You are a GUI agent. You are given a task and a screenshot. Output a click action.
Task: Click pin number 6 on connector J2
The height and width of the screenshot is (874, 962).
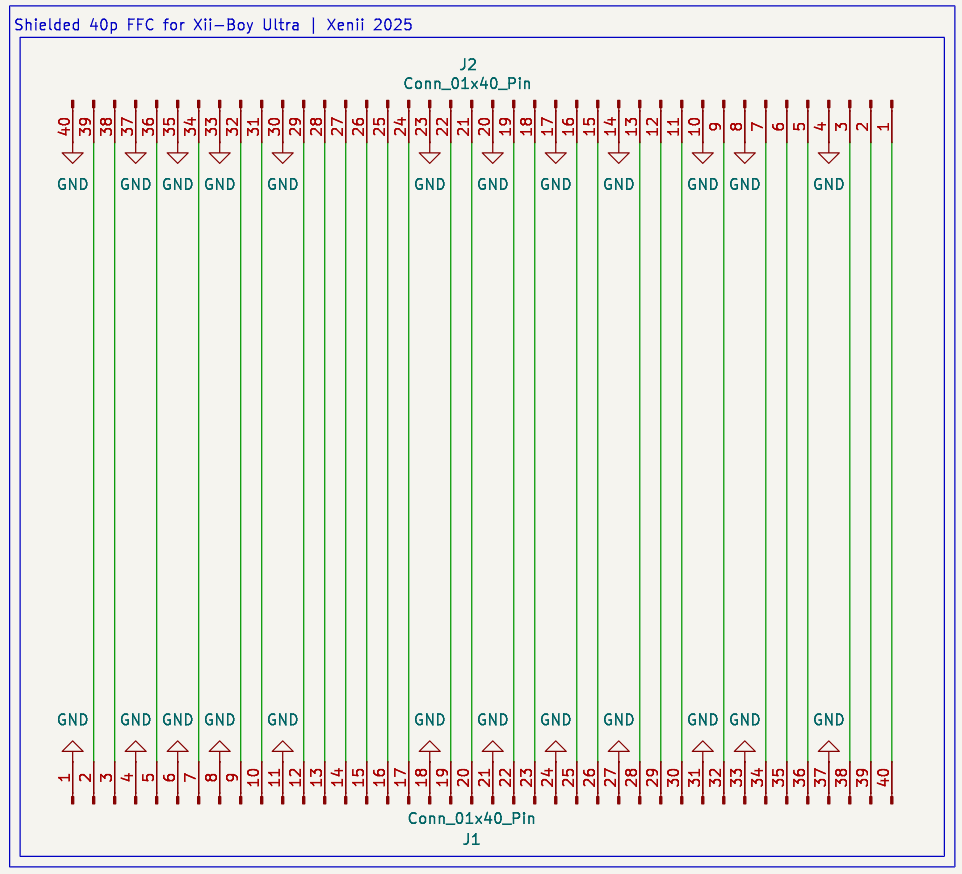[778, 127]
